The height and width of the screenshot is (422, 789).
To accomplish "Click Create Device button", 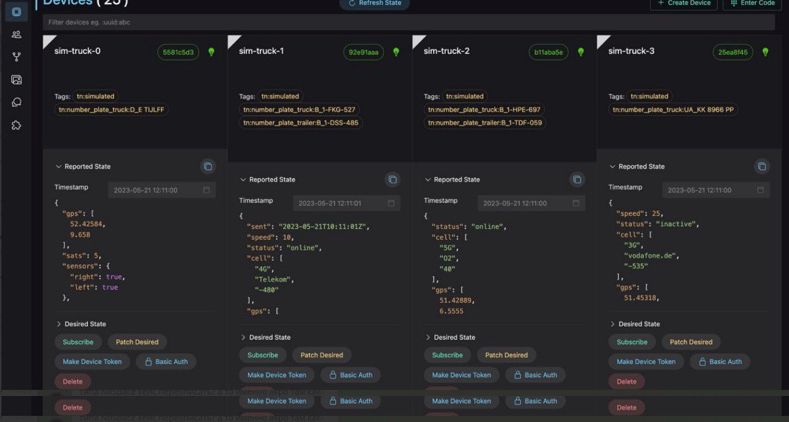I will (x=684, y=4).
